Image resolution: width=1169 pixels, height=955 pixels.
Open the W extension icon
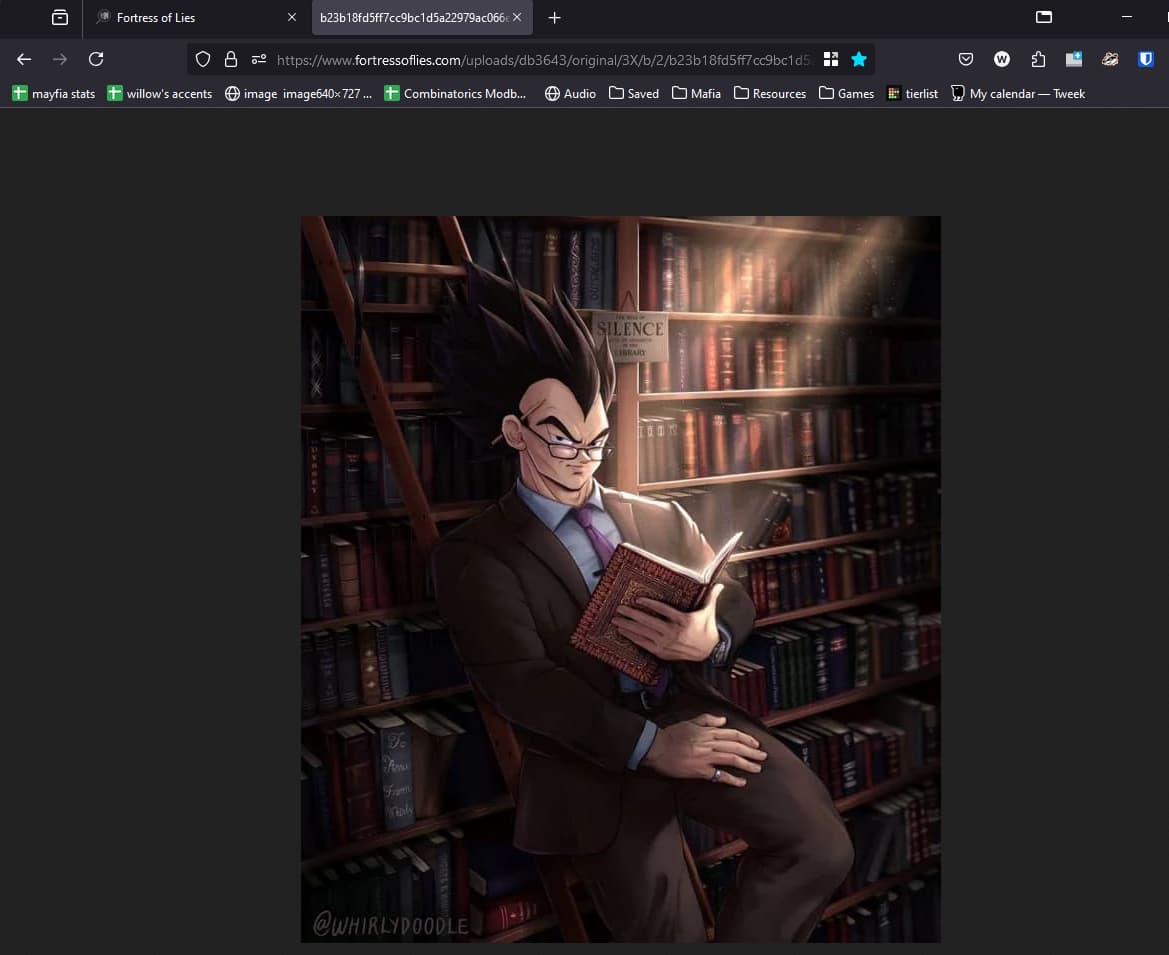[x=1002, y=60]
